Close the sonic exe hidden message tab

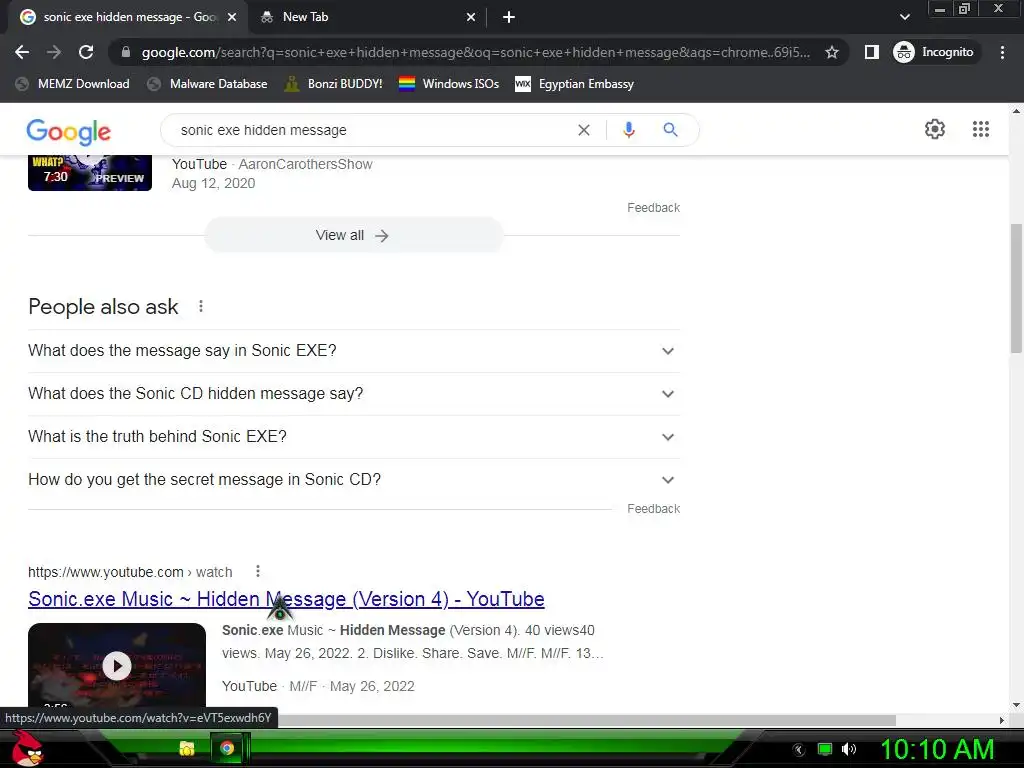(232, 17)
